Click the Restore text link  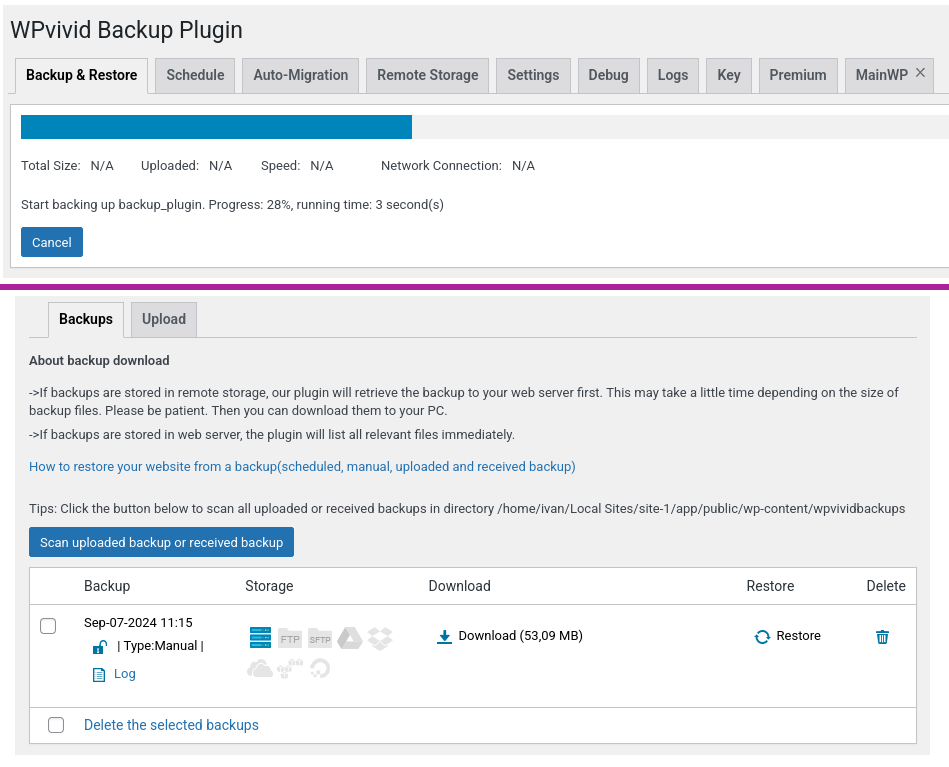pyautogui.click(x=798, y=636)
